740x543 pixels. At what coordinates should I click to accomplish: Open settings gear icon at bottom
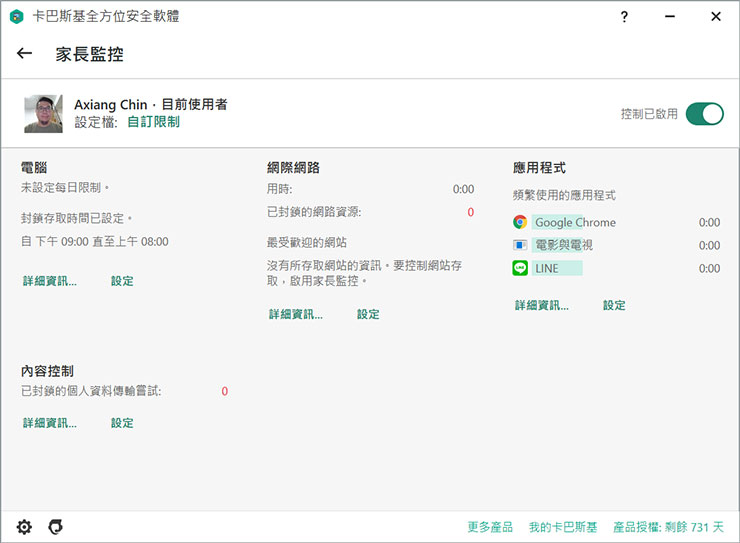24,527
